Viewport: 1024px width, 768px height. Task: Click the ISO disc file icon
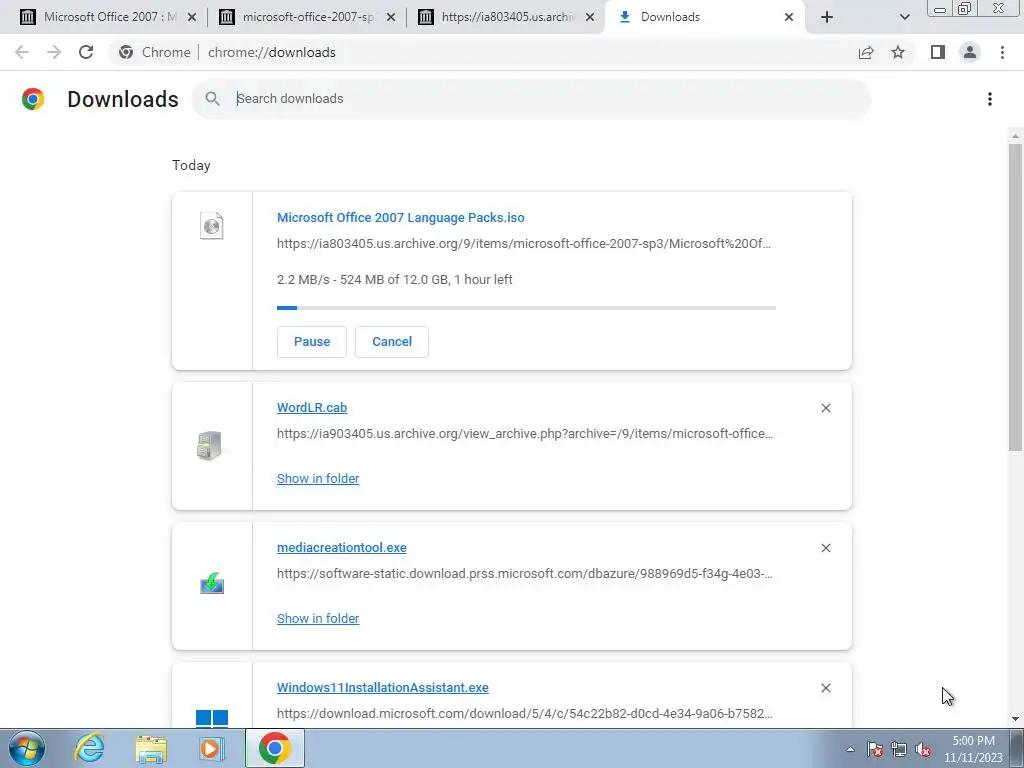pos(212,226)
